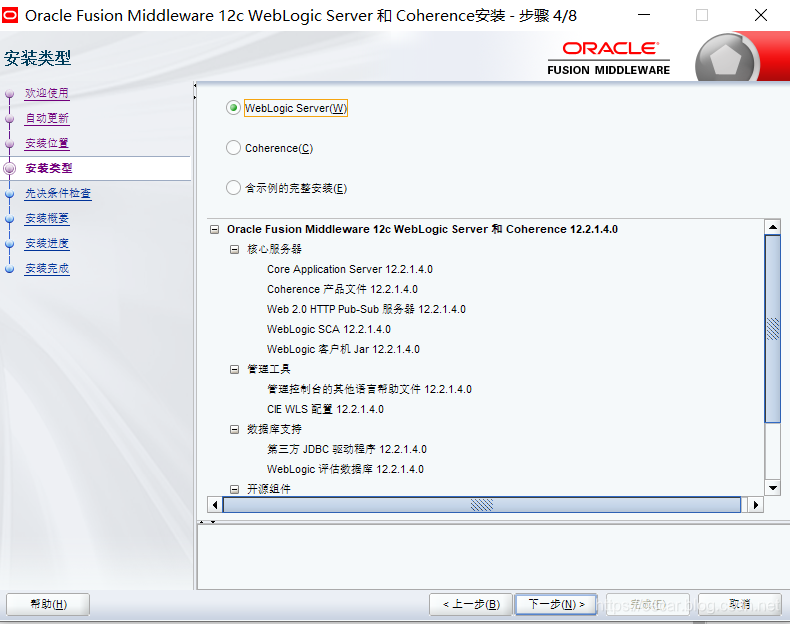Proceed with 下一步(N) button
Viewport: 790px width, 624px height.
click(x=556, y=604)
